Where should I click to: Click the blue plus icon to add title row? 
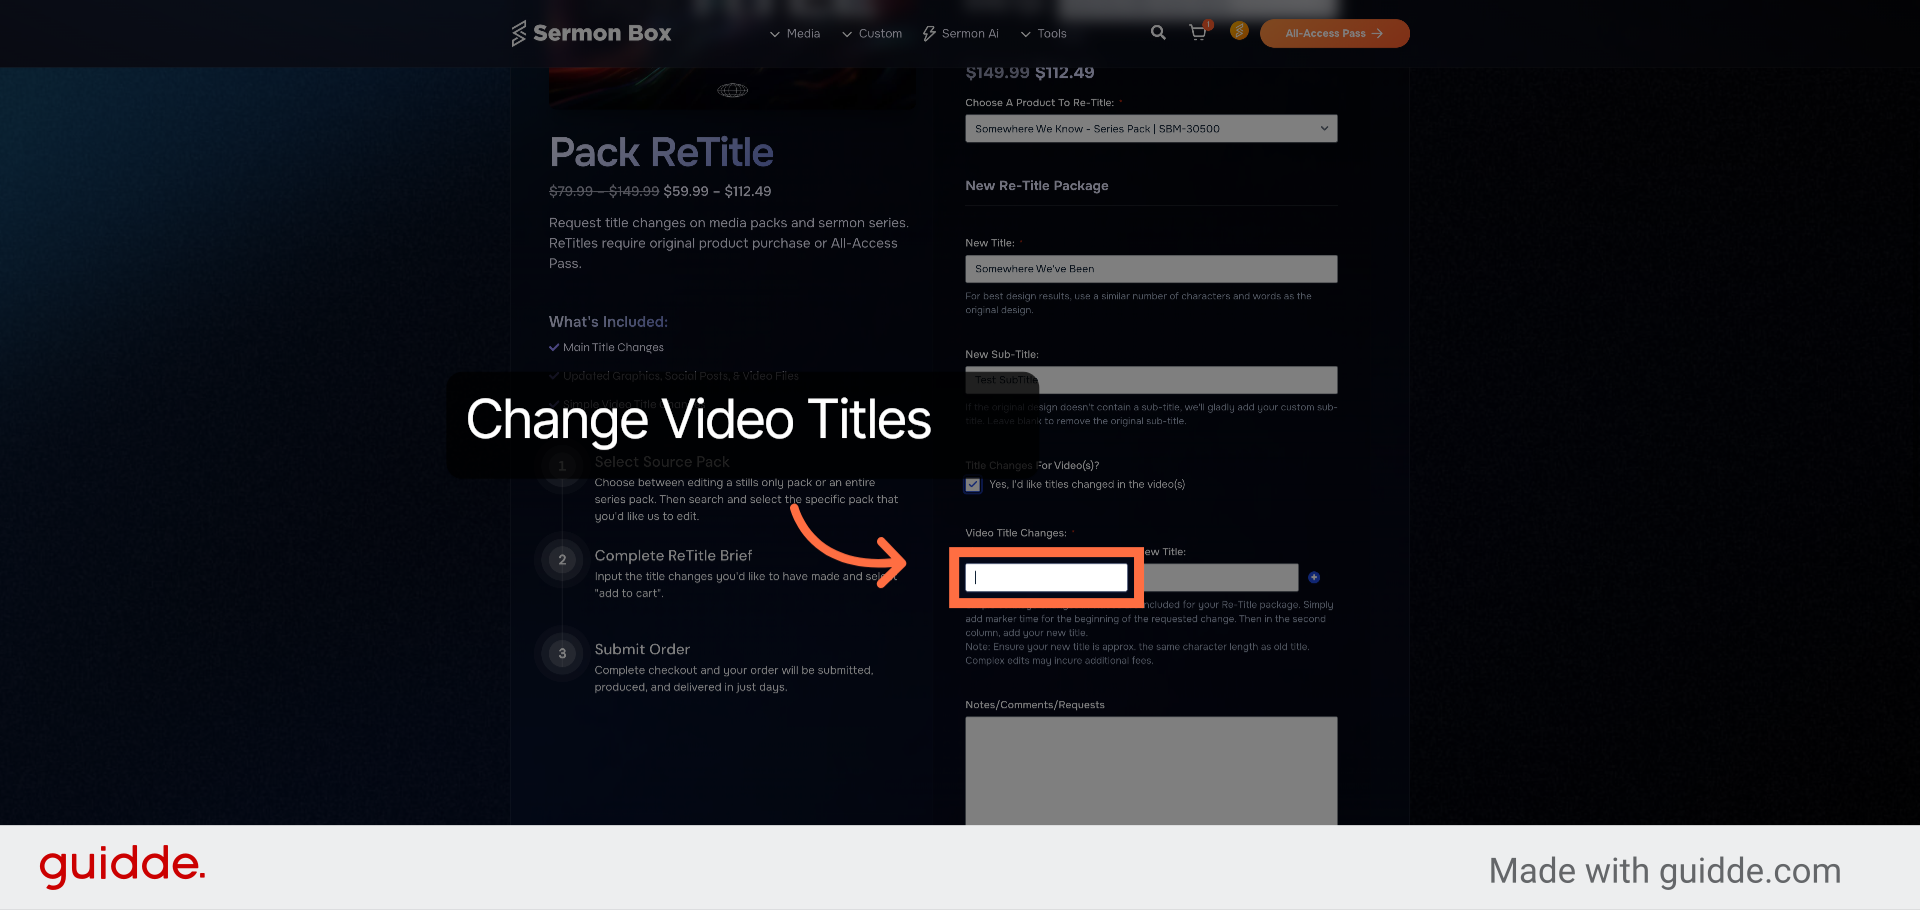[x=1313, y=577]
